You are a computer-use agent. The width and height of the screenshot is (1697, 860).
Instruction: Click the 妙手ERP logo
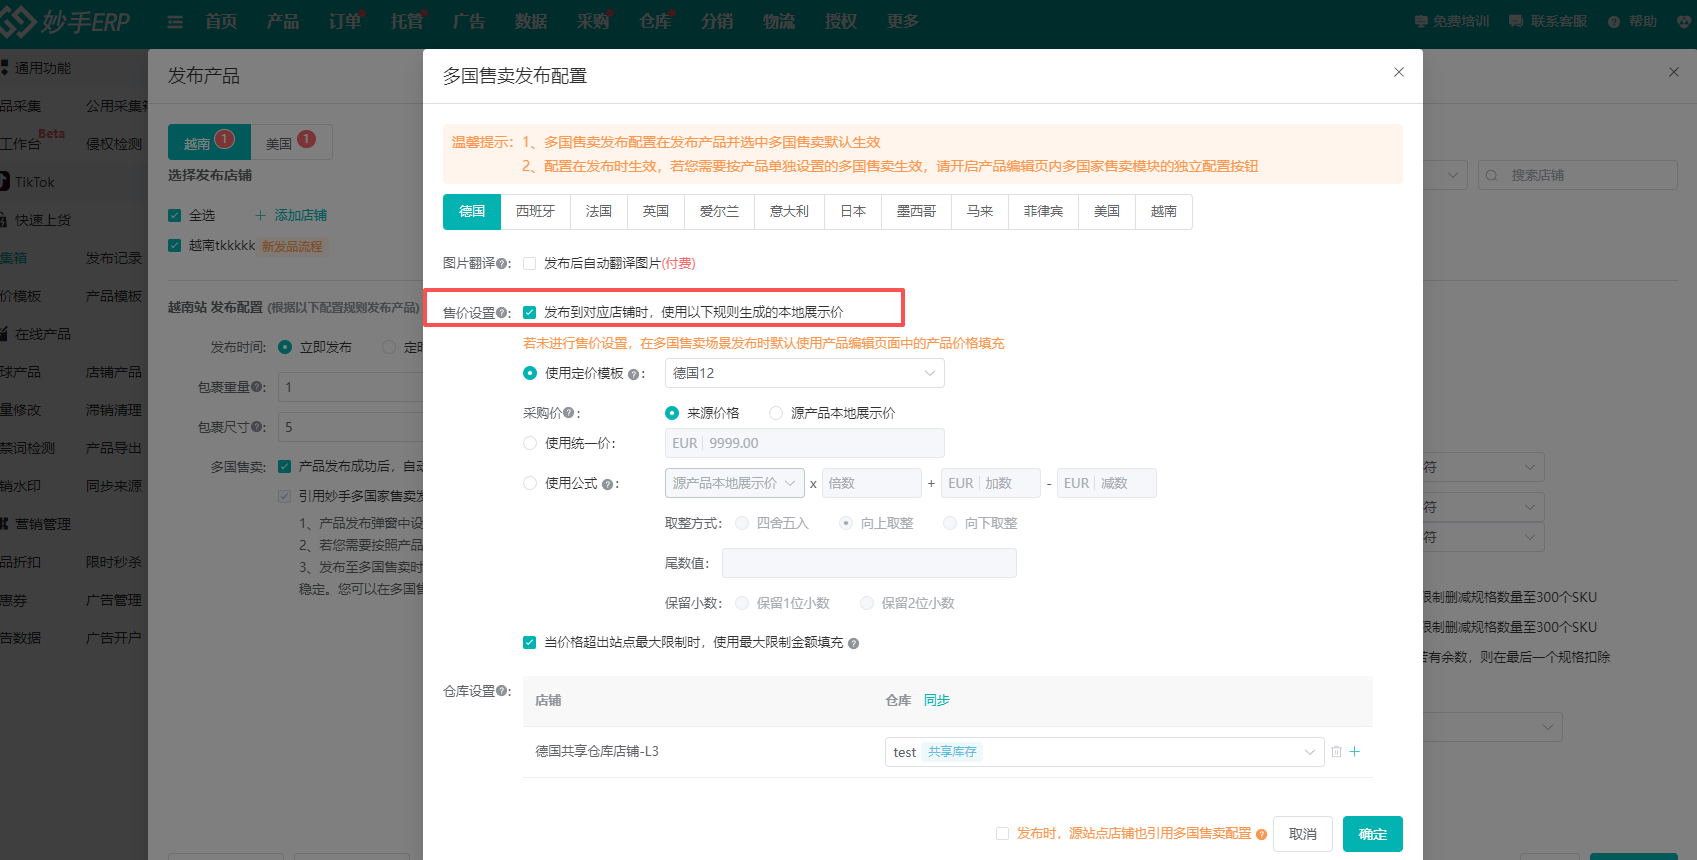pyautogui.click(x=66, y=21)
